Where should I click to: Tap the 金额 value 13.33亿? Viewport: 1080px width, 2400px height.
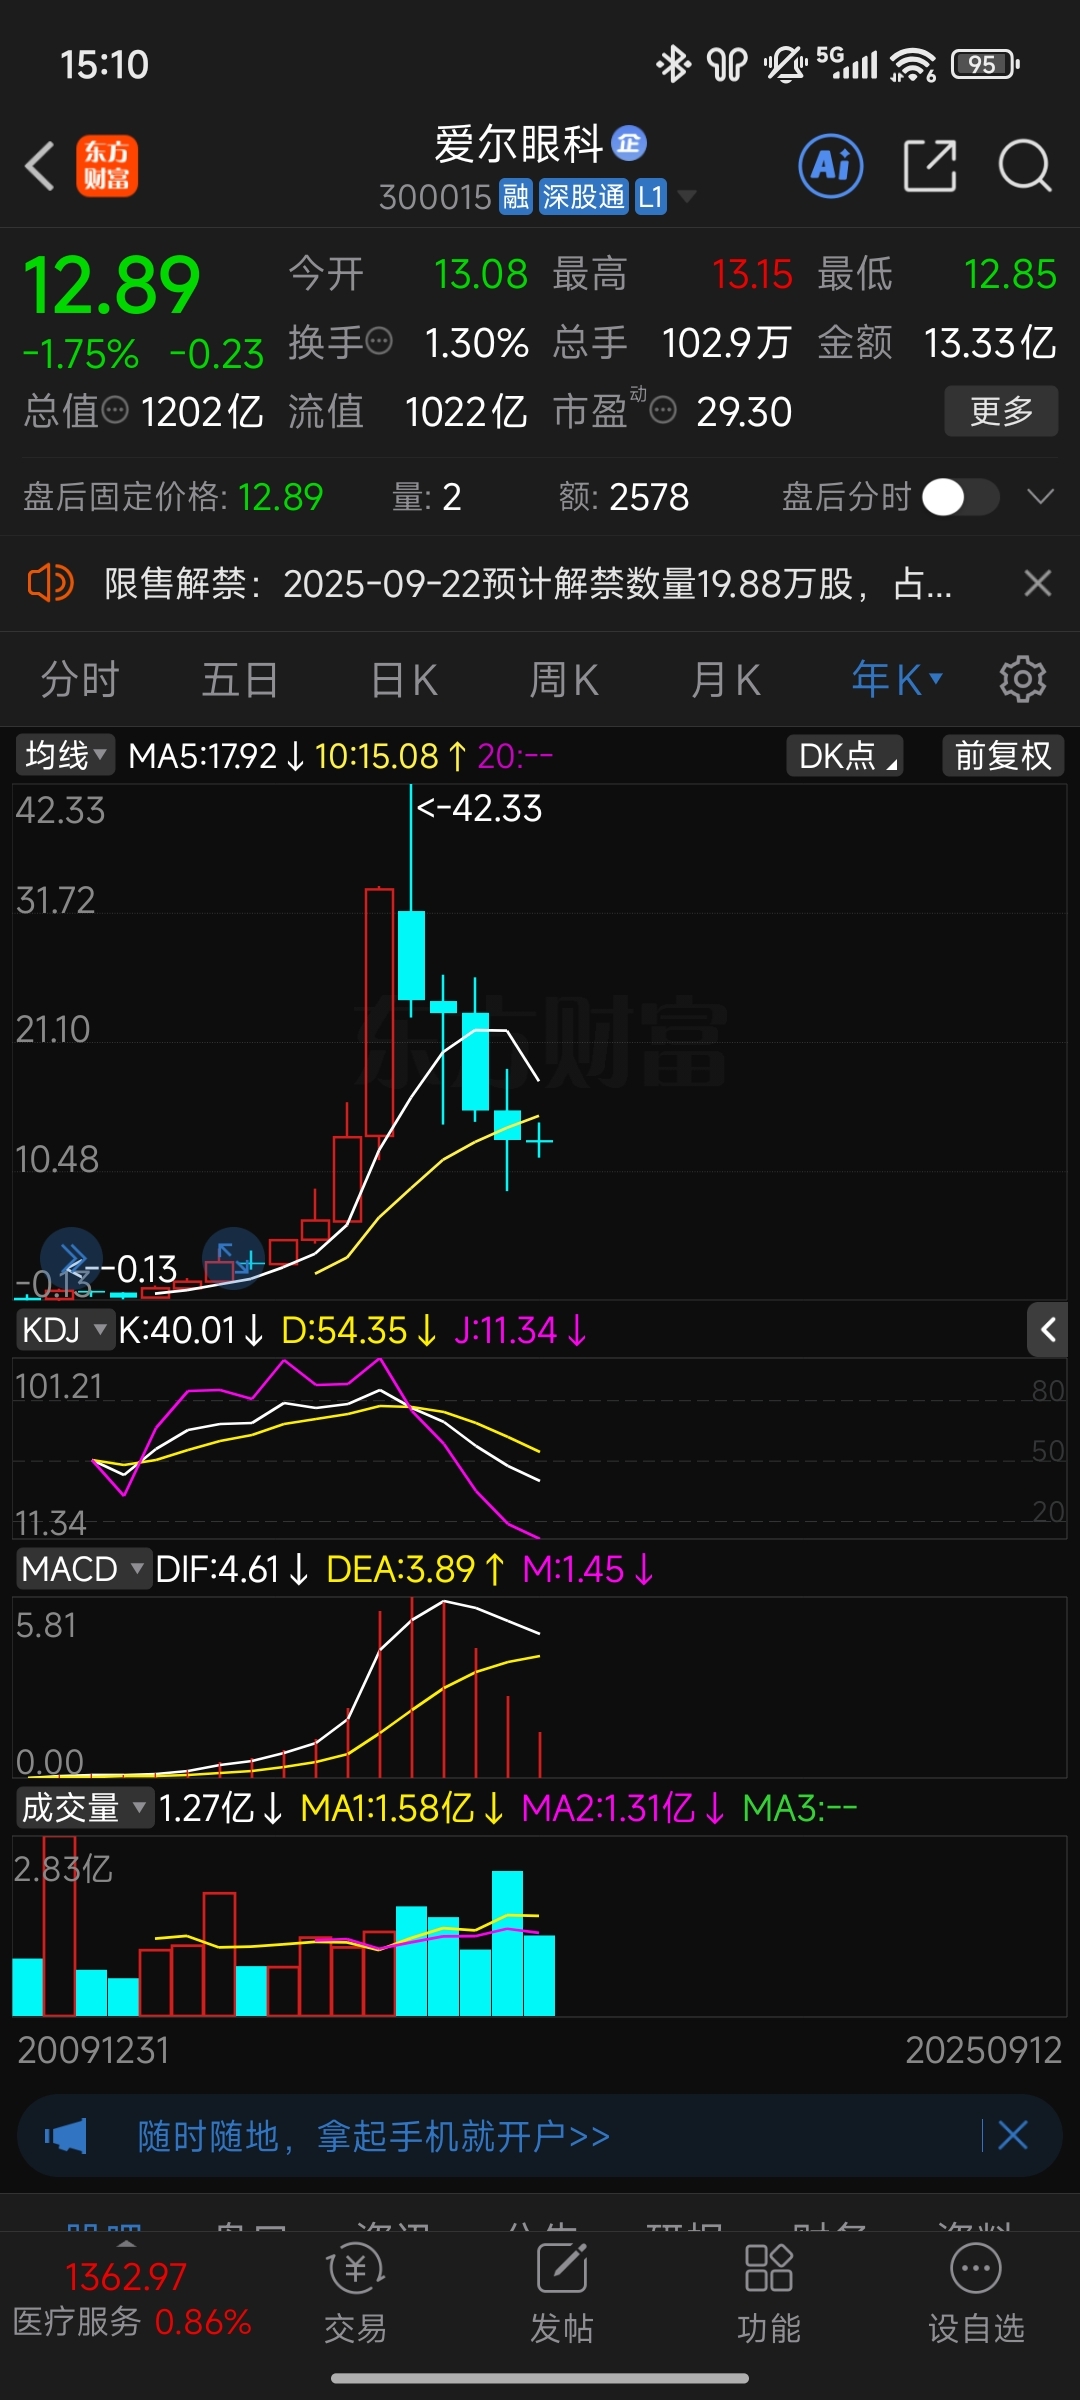[x=990, y=343]
